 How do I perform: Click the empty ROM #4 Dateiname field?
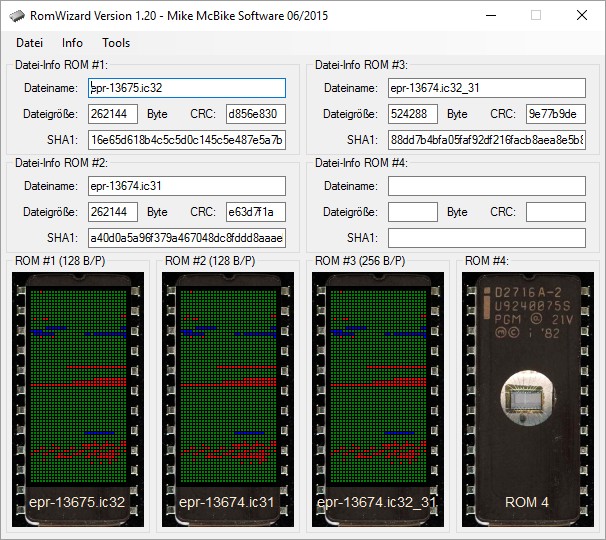coord(486,186)
